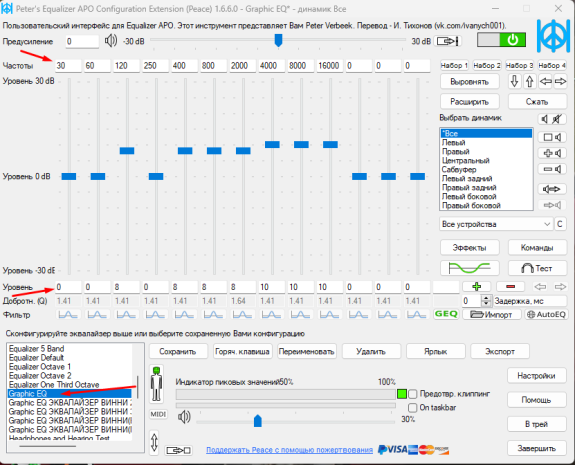
Task: Select Equalizer One Third Octave preset
Action: 70,385
